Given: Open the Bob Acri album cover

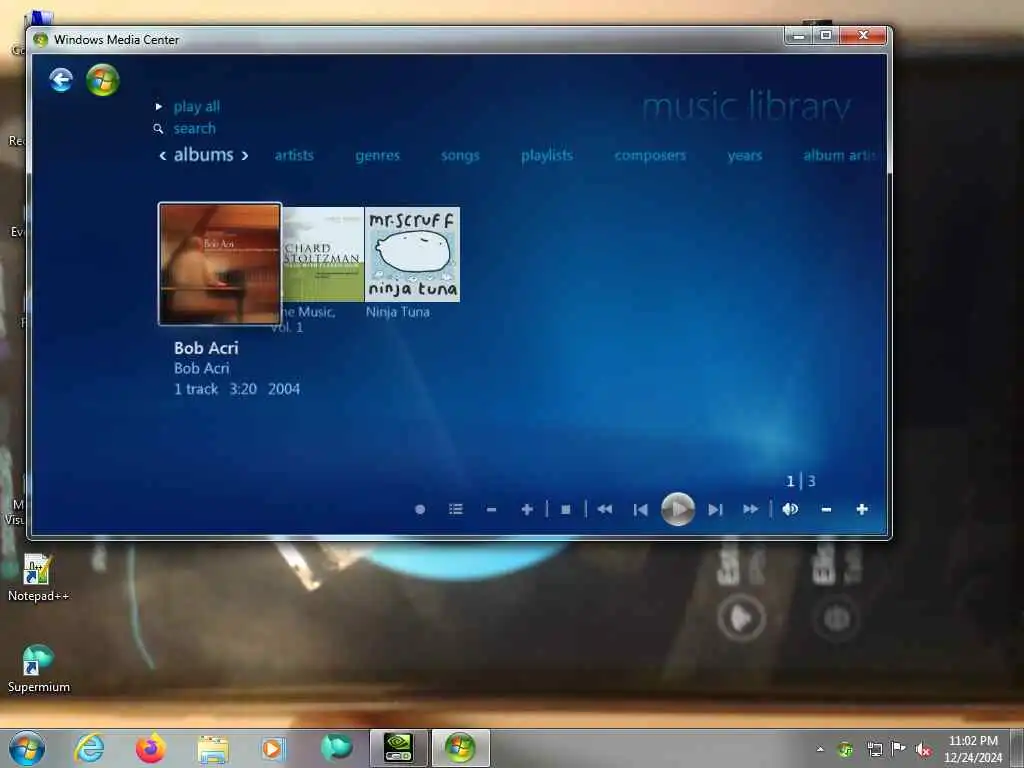Looking at the screenshot, I should tap(220, 264).
